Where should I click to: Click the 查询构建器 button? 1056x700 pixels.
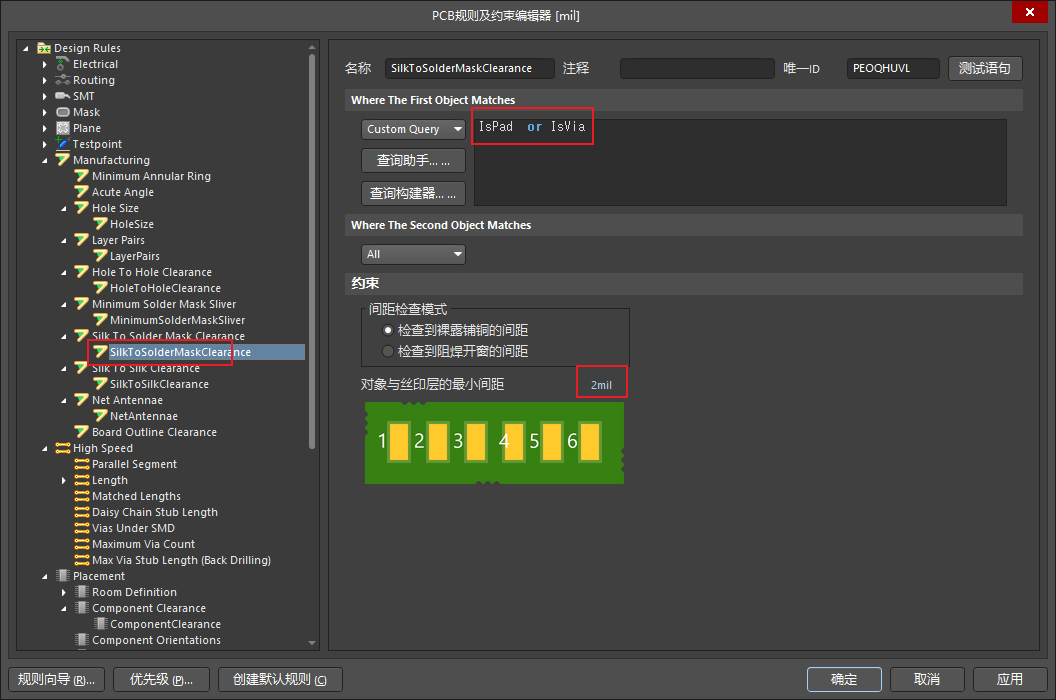pos(414,193)
